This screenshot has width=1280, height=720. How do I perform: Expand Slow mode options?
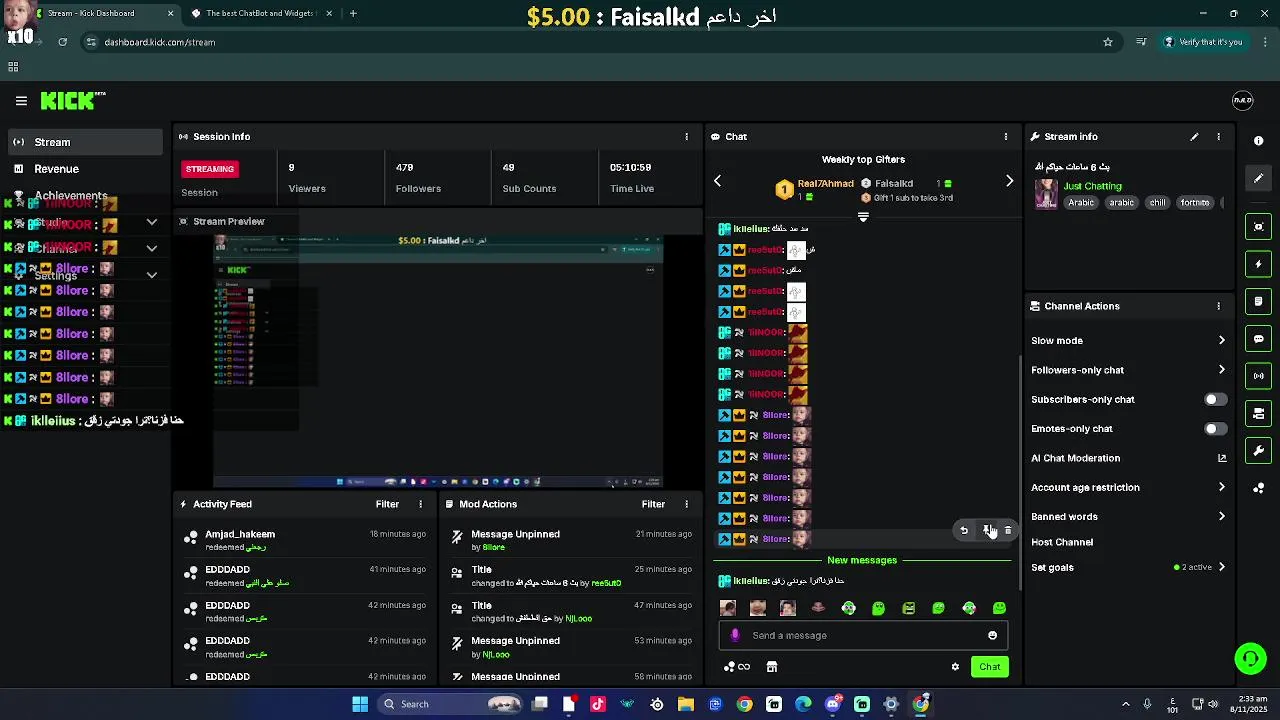point(1128,341)
